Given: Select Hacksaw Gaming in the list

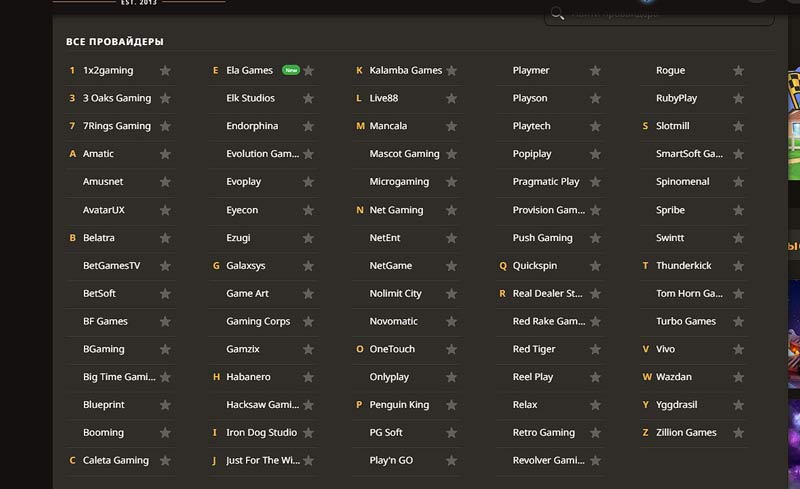Looking at the screenshot, I should point(262,405).
